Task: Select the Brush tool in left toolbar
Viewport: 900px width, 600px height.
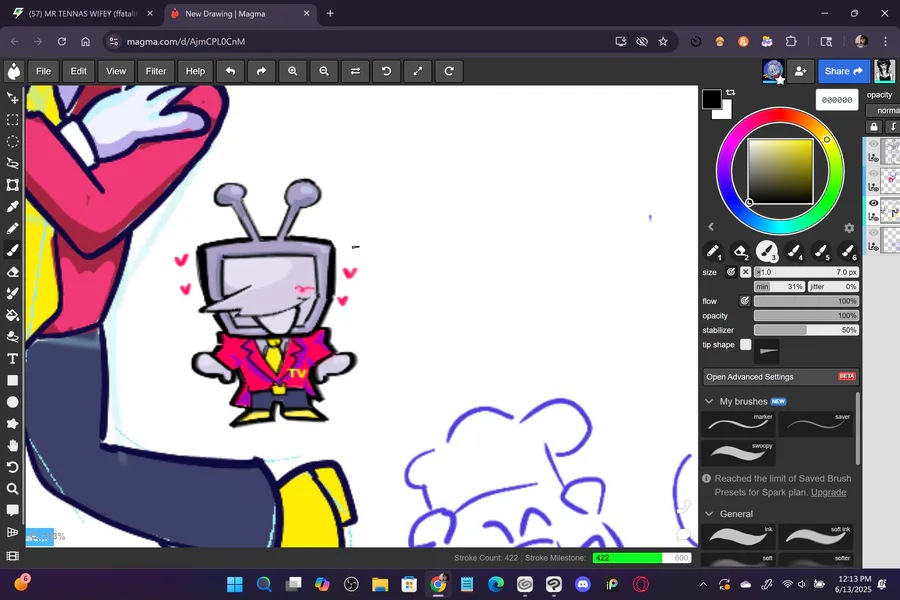Action: pos(13,250)
